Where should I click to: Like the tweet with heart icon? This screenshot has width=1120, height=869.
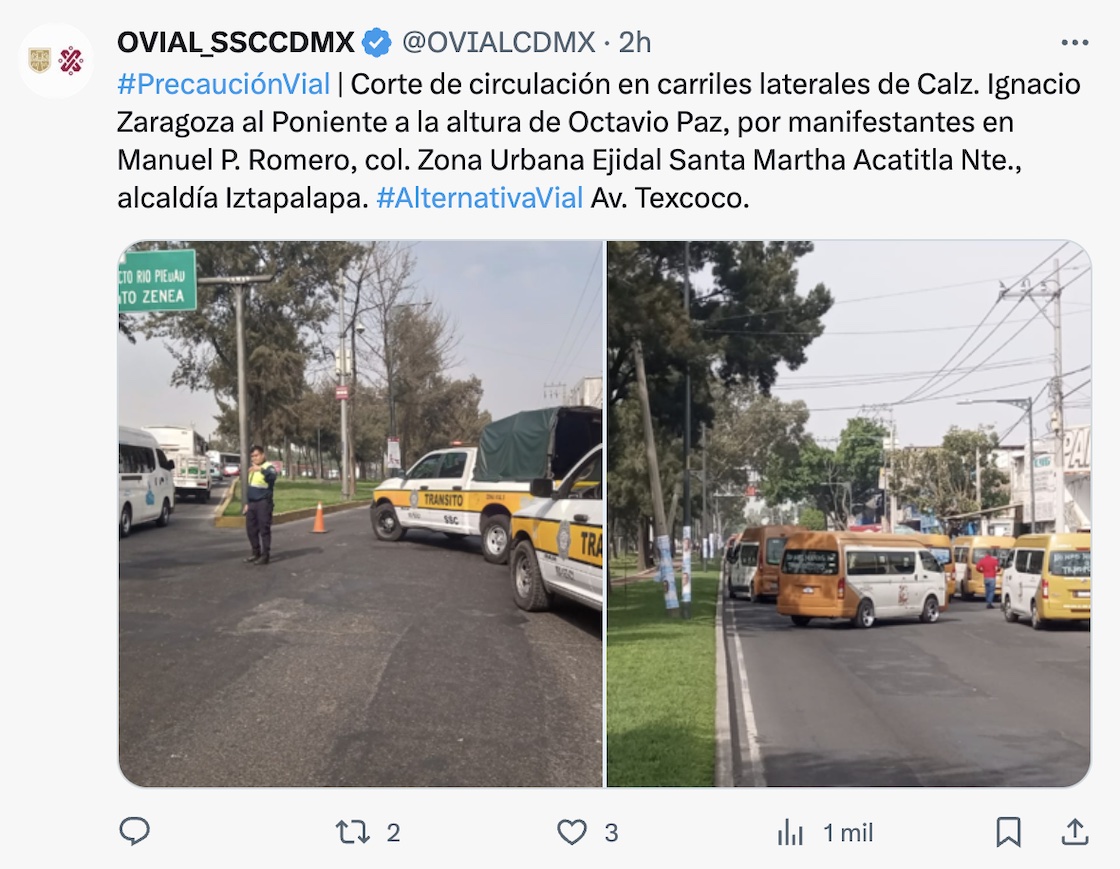click(x=571, y=833)
